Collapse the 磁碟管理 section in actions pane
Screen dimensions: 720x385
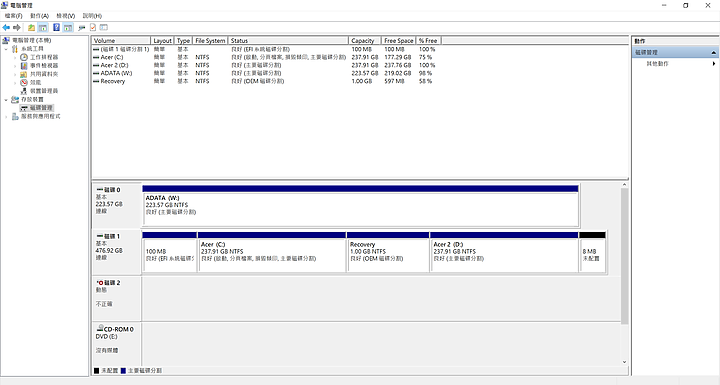click(x=713, y=52)
